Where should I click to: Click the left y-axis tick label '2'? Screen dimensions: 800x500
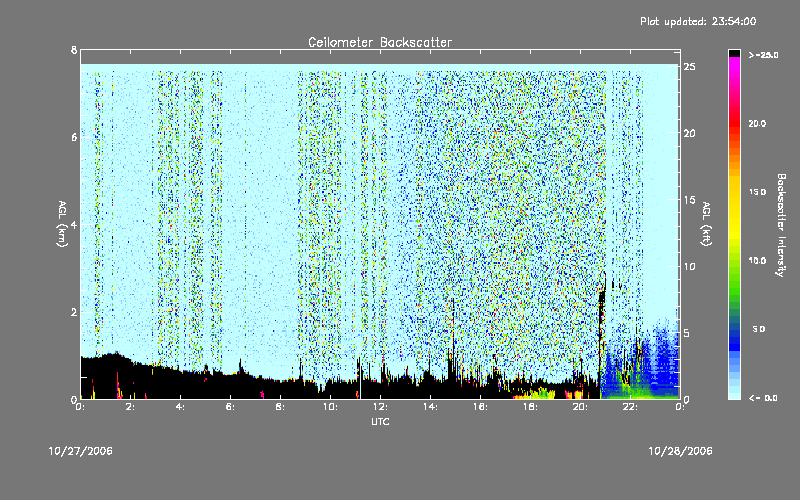(74, 312)
